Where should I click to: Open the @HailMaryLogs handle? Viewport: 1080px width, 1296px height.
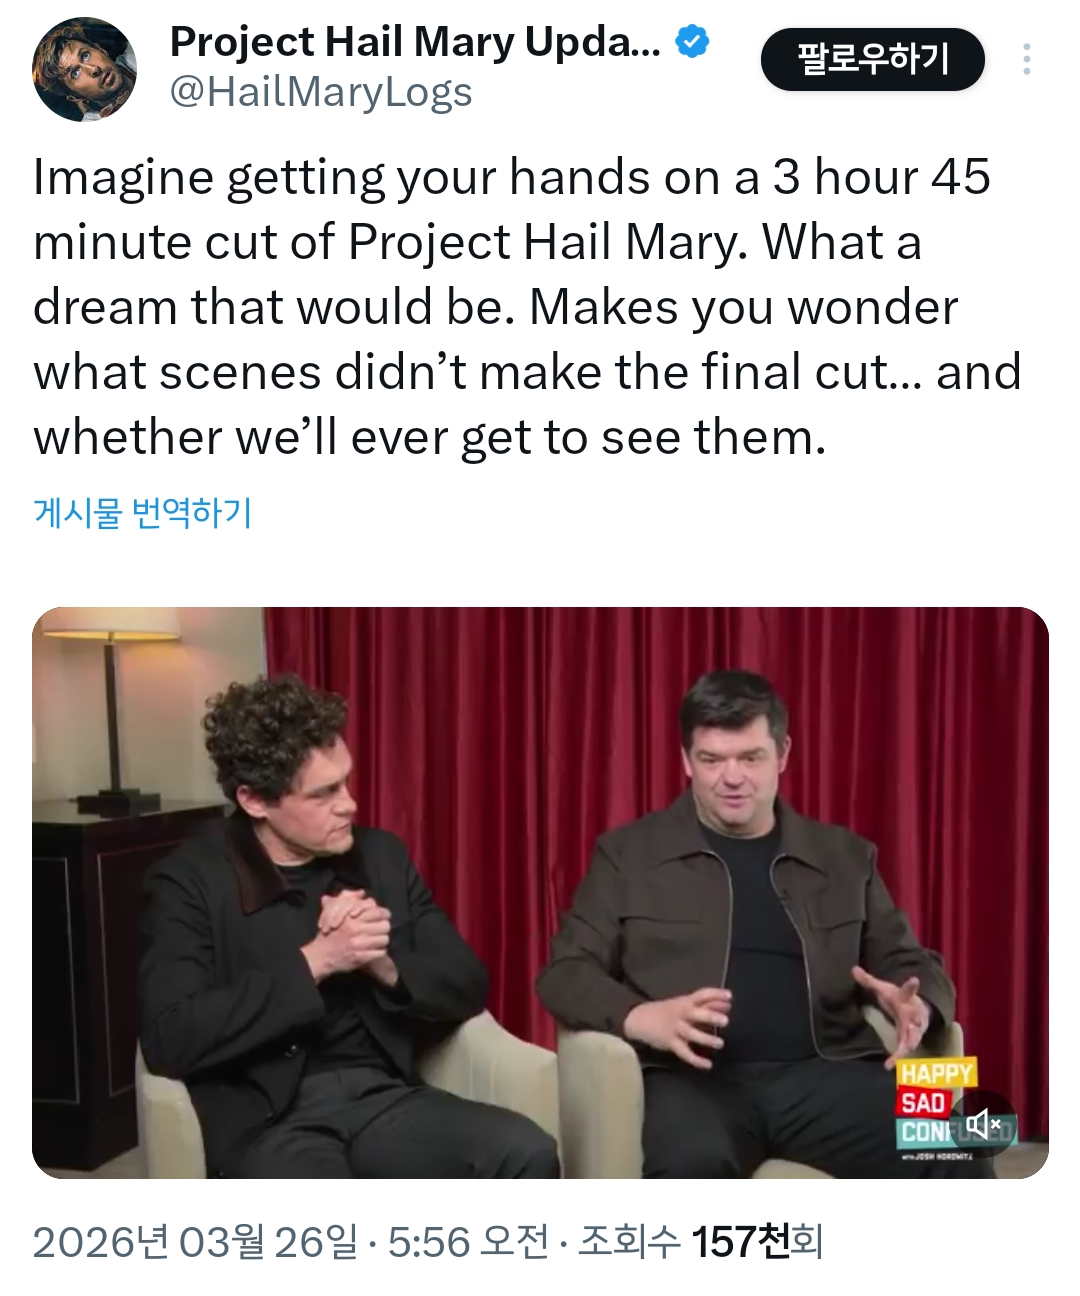[321, 93]
